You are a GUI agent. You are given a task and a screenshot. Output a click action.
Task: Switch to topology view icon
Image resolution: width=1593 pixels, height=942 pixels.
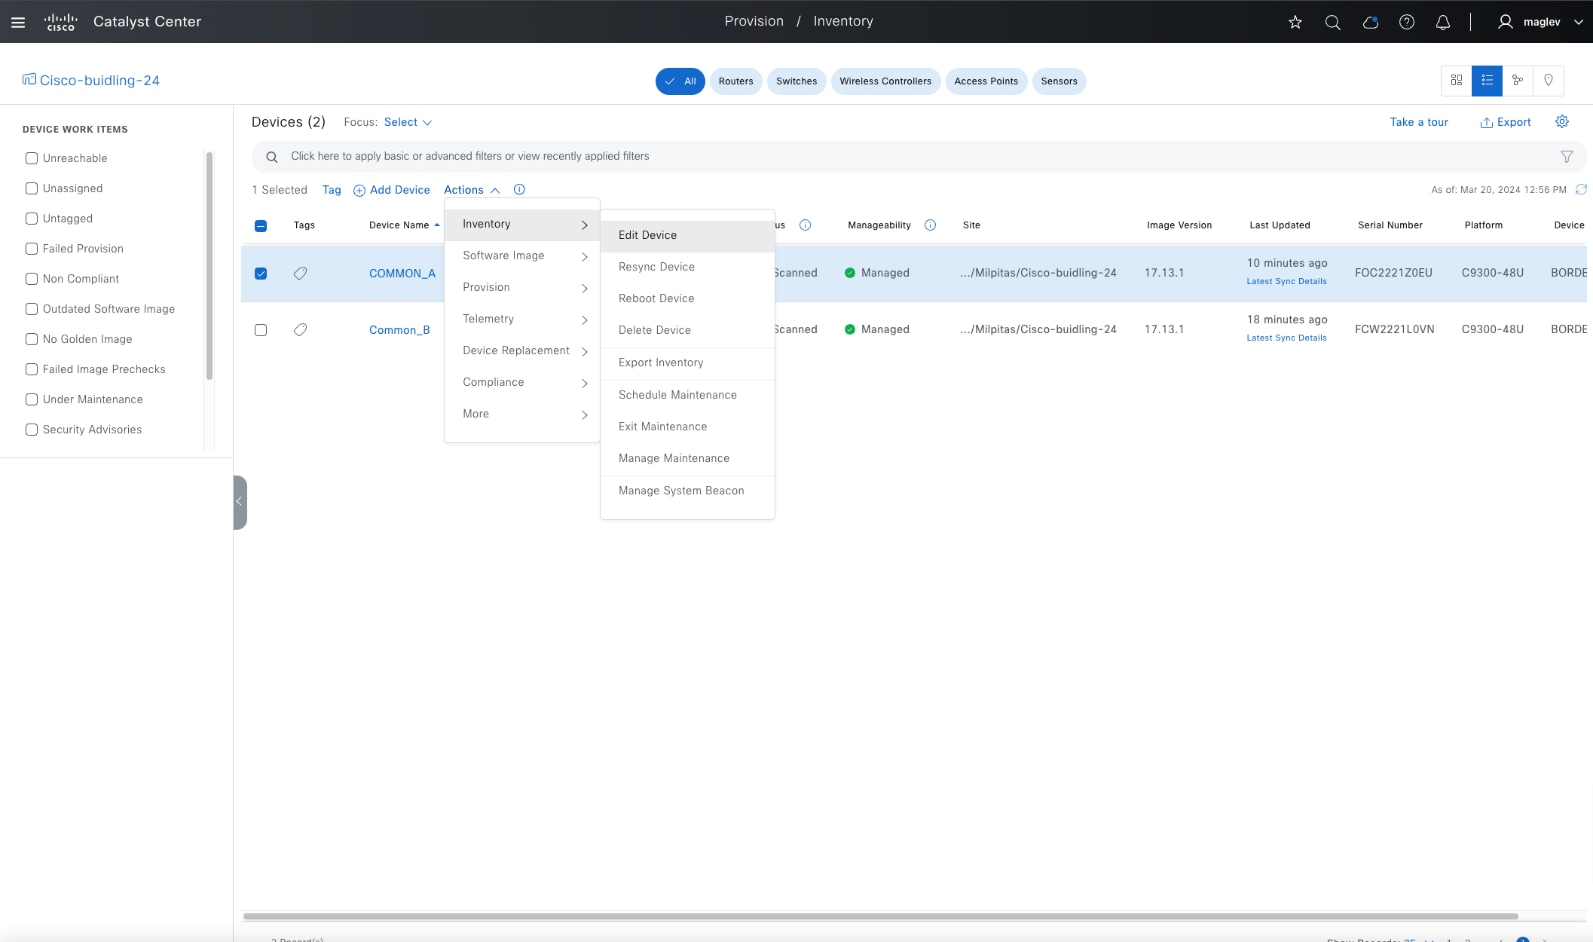point(1517,81)
